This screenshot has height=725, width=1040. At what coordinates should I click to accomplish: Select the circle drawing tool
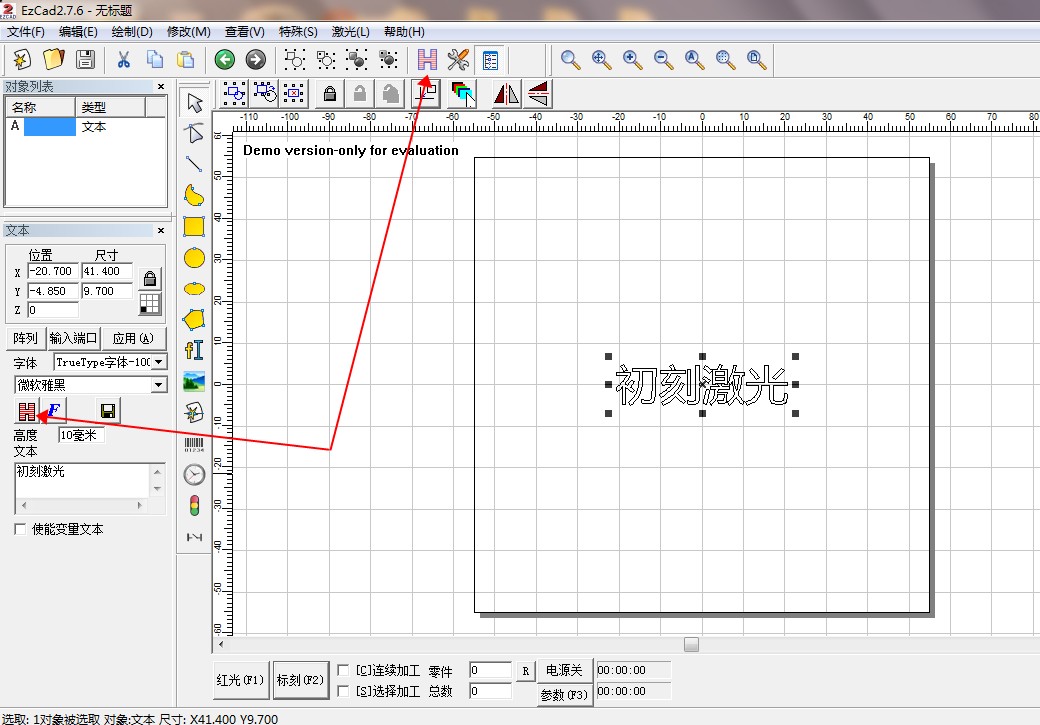[x=194, y=258]
